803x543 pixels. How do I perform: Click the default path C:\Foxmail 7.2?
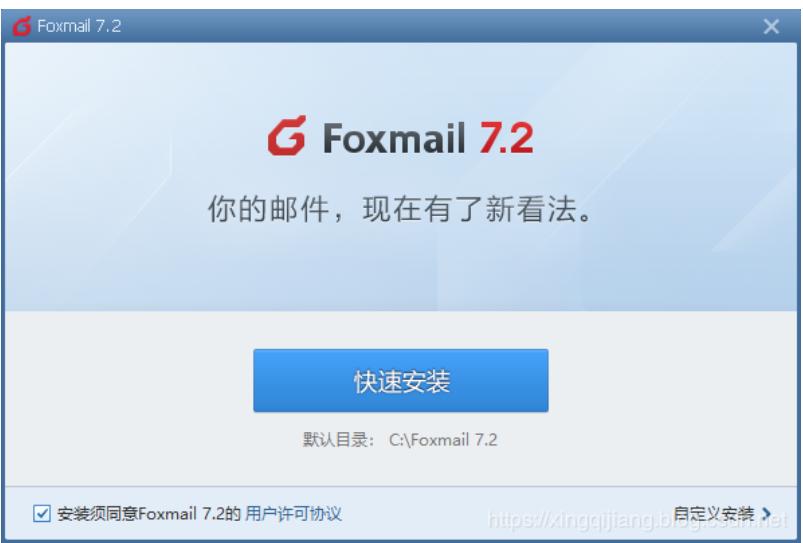coord(443,440)
